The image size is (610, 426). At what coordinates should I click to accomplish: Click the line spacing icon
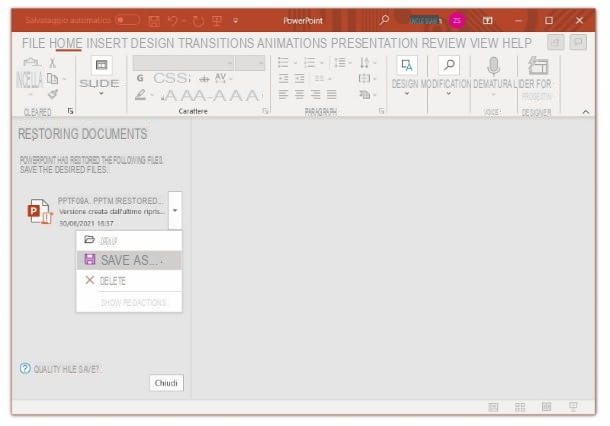[340, 62]
